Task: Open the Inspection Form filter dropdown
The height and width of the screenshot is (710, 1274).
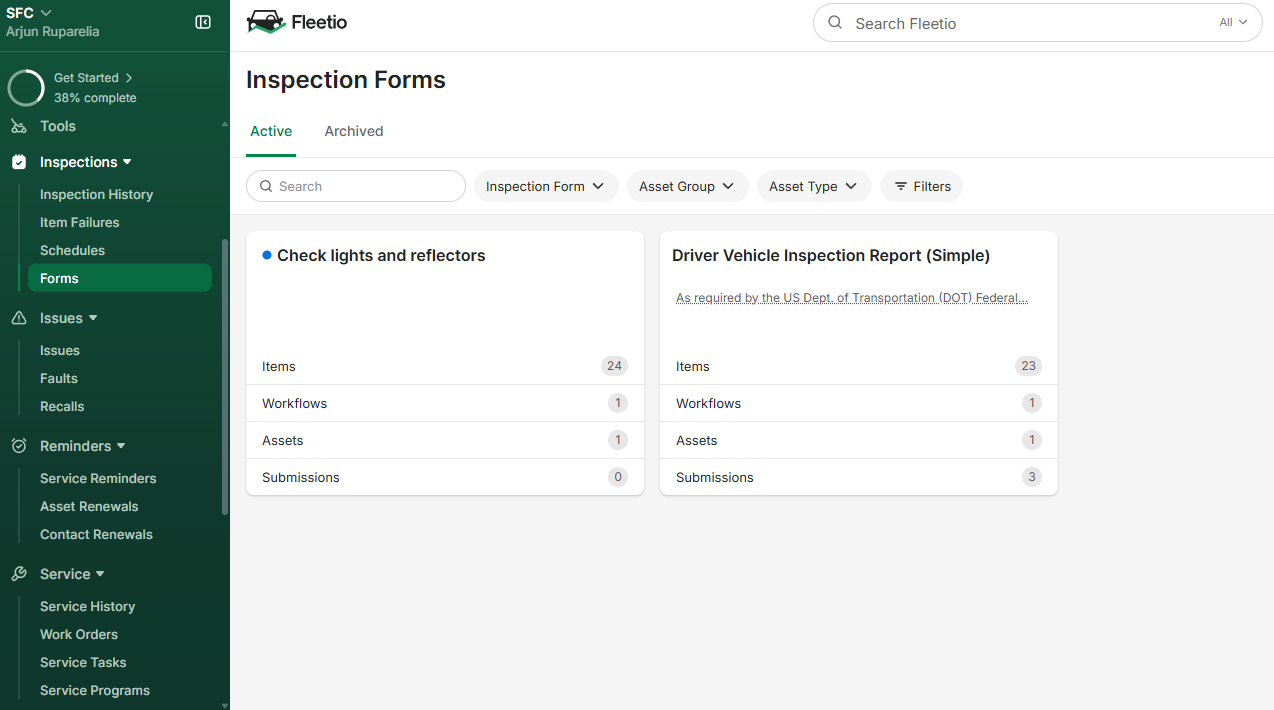Action: (545, 186)
